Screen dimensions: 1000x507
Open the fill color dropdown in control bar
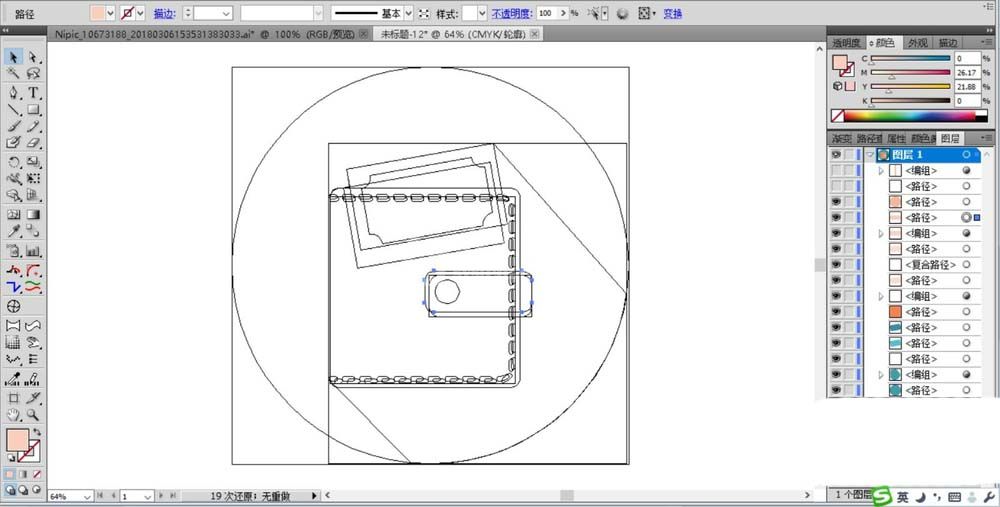coord(110,13)
